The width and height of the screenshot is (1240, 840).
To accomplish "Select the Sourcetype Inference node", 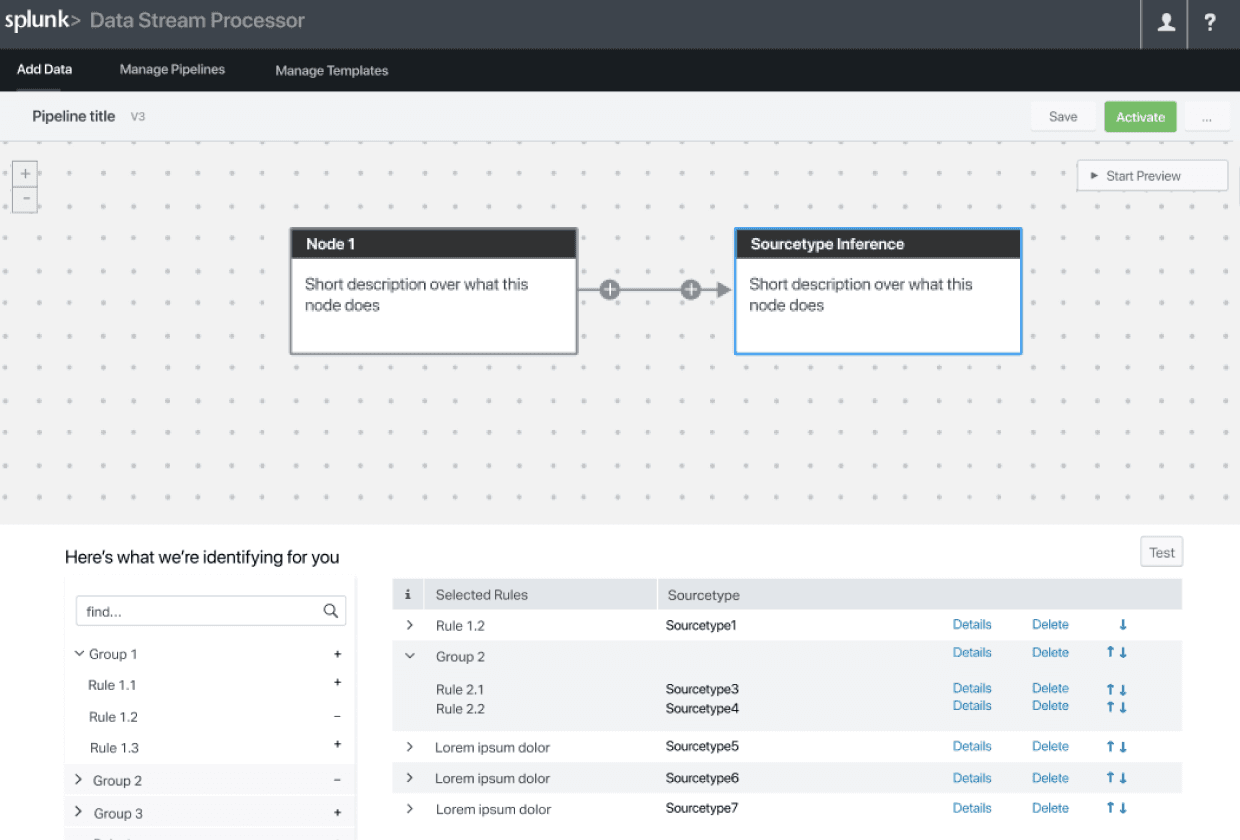I will (x=878, y=291).
